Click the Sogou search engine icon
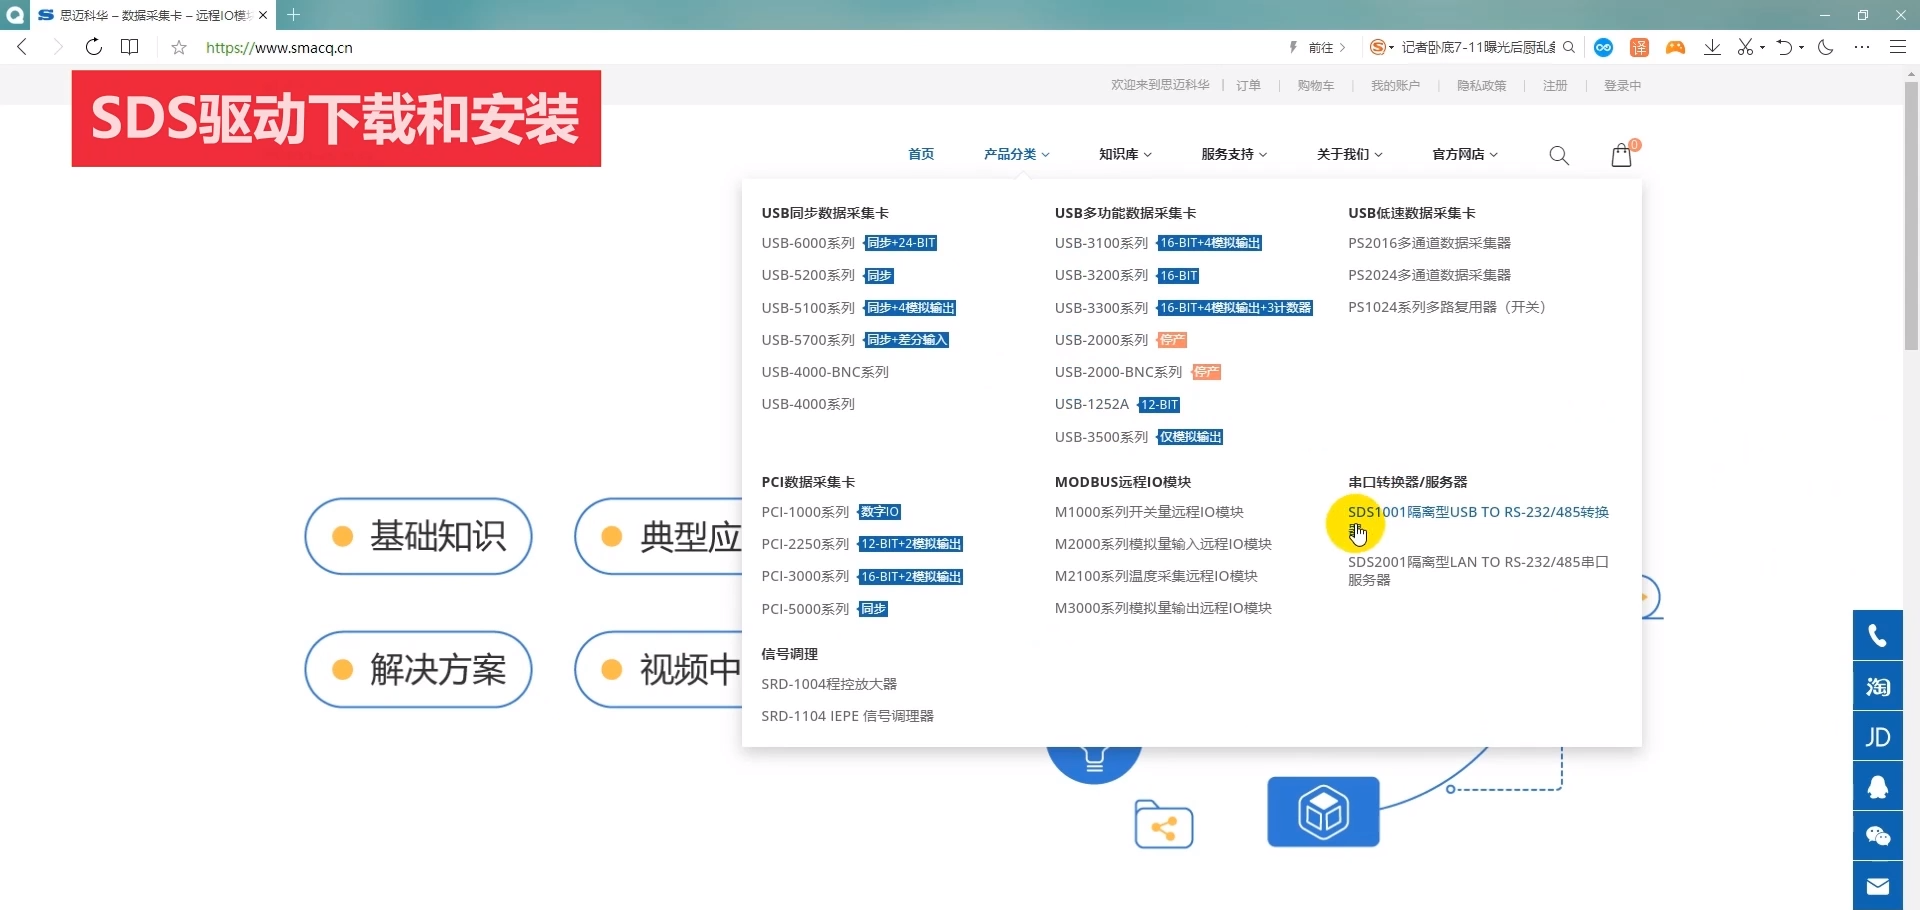This screenshot has width=1920, height=910. [x=1378, y=47]
